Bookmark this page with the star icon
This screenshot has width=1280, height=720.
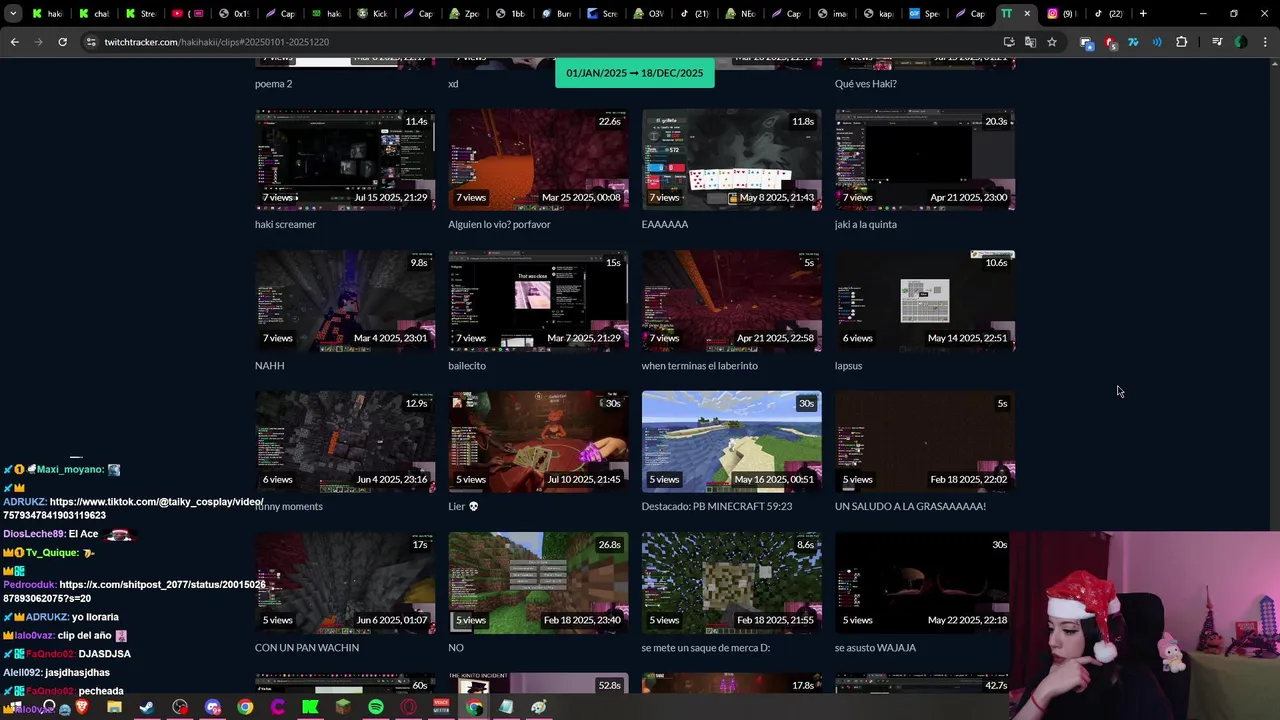tap(1051, 42)
